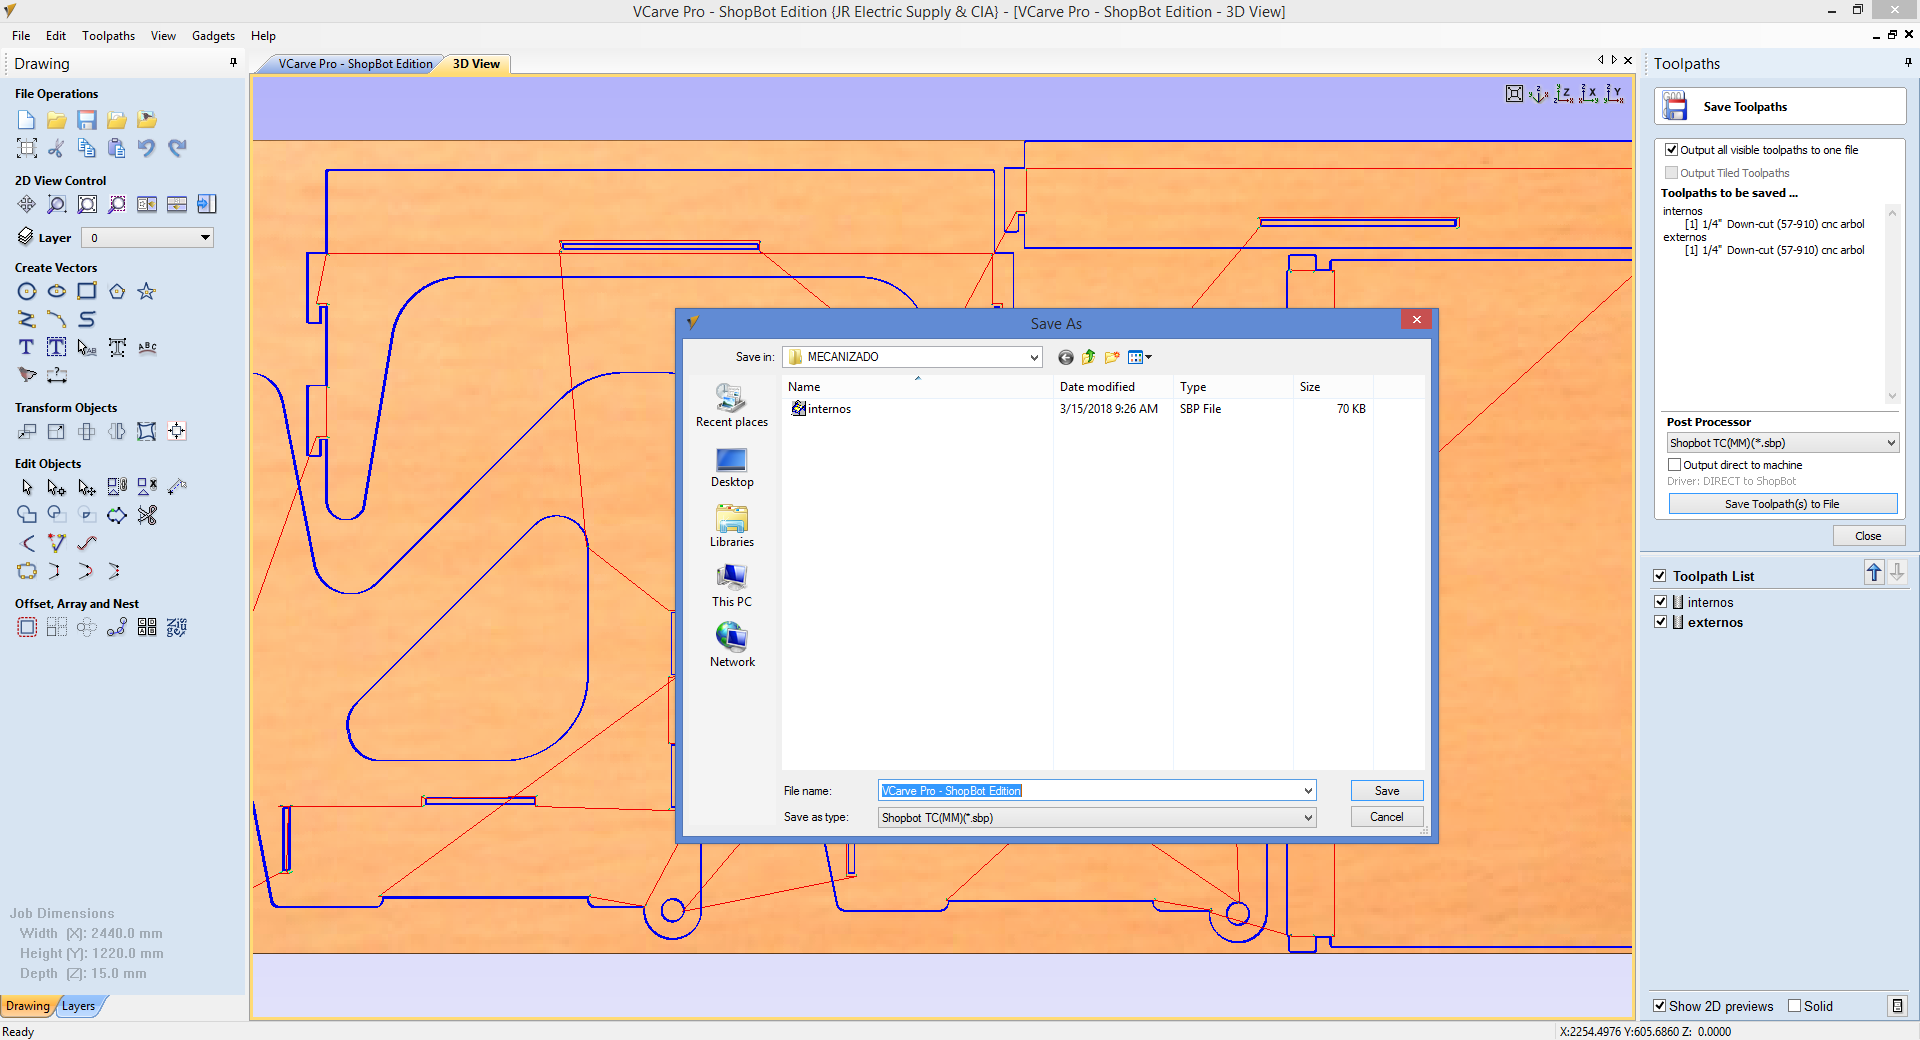This screenshot has height=1040, width=1920.
Task: Select the internos file in list
Action: [828, 409]
